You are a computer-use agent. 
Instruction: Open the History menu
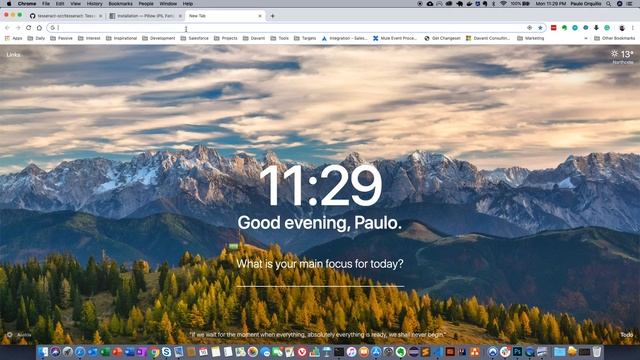point(94,4)
